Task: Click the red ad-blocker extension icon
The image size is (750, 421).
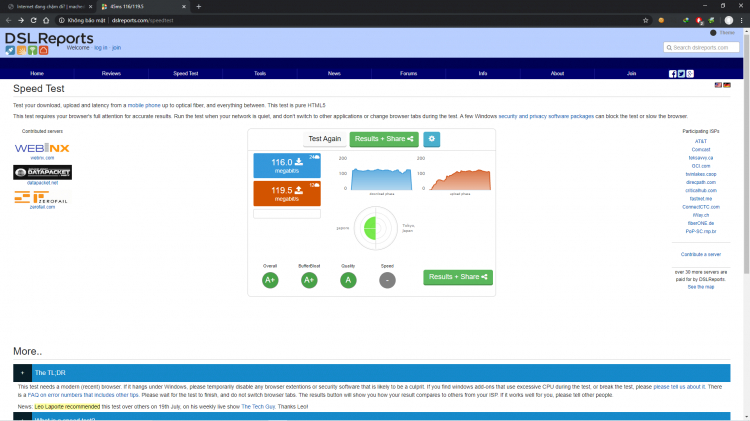Action: coord(699,20)
